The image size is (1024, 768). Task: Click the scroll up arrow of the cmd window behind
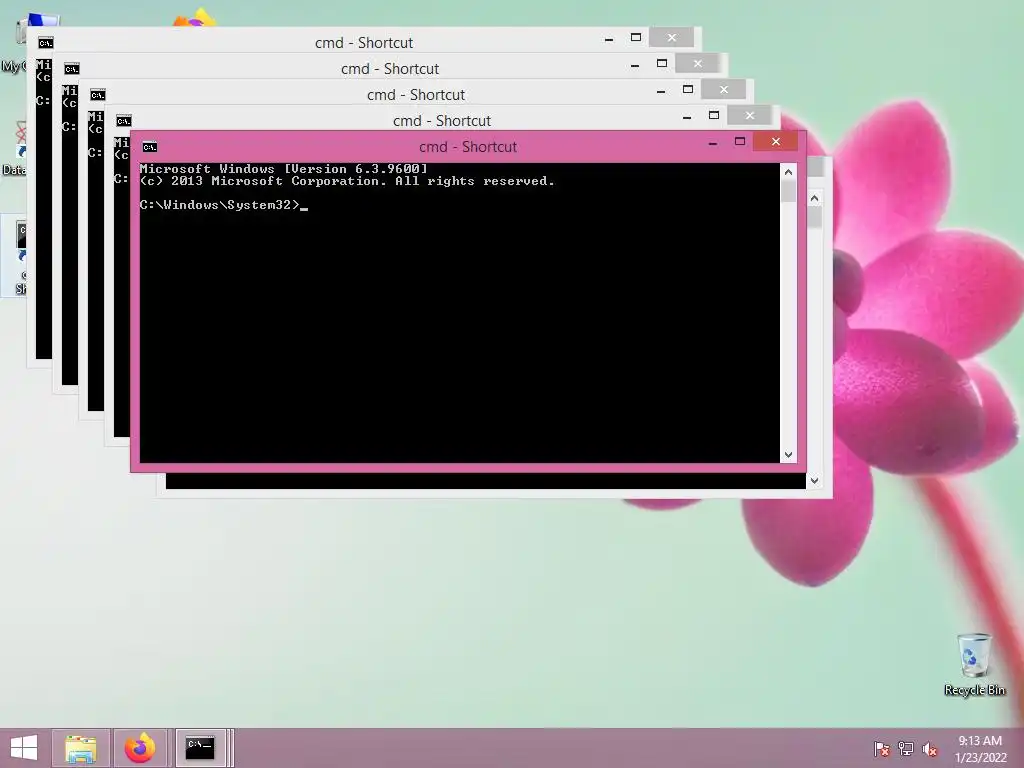814,198
